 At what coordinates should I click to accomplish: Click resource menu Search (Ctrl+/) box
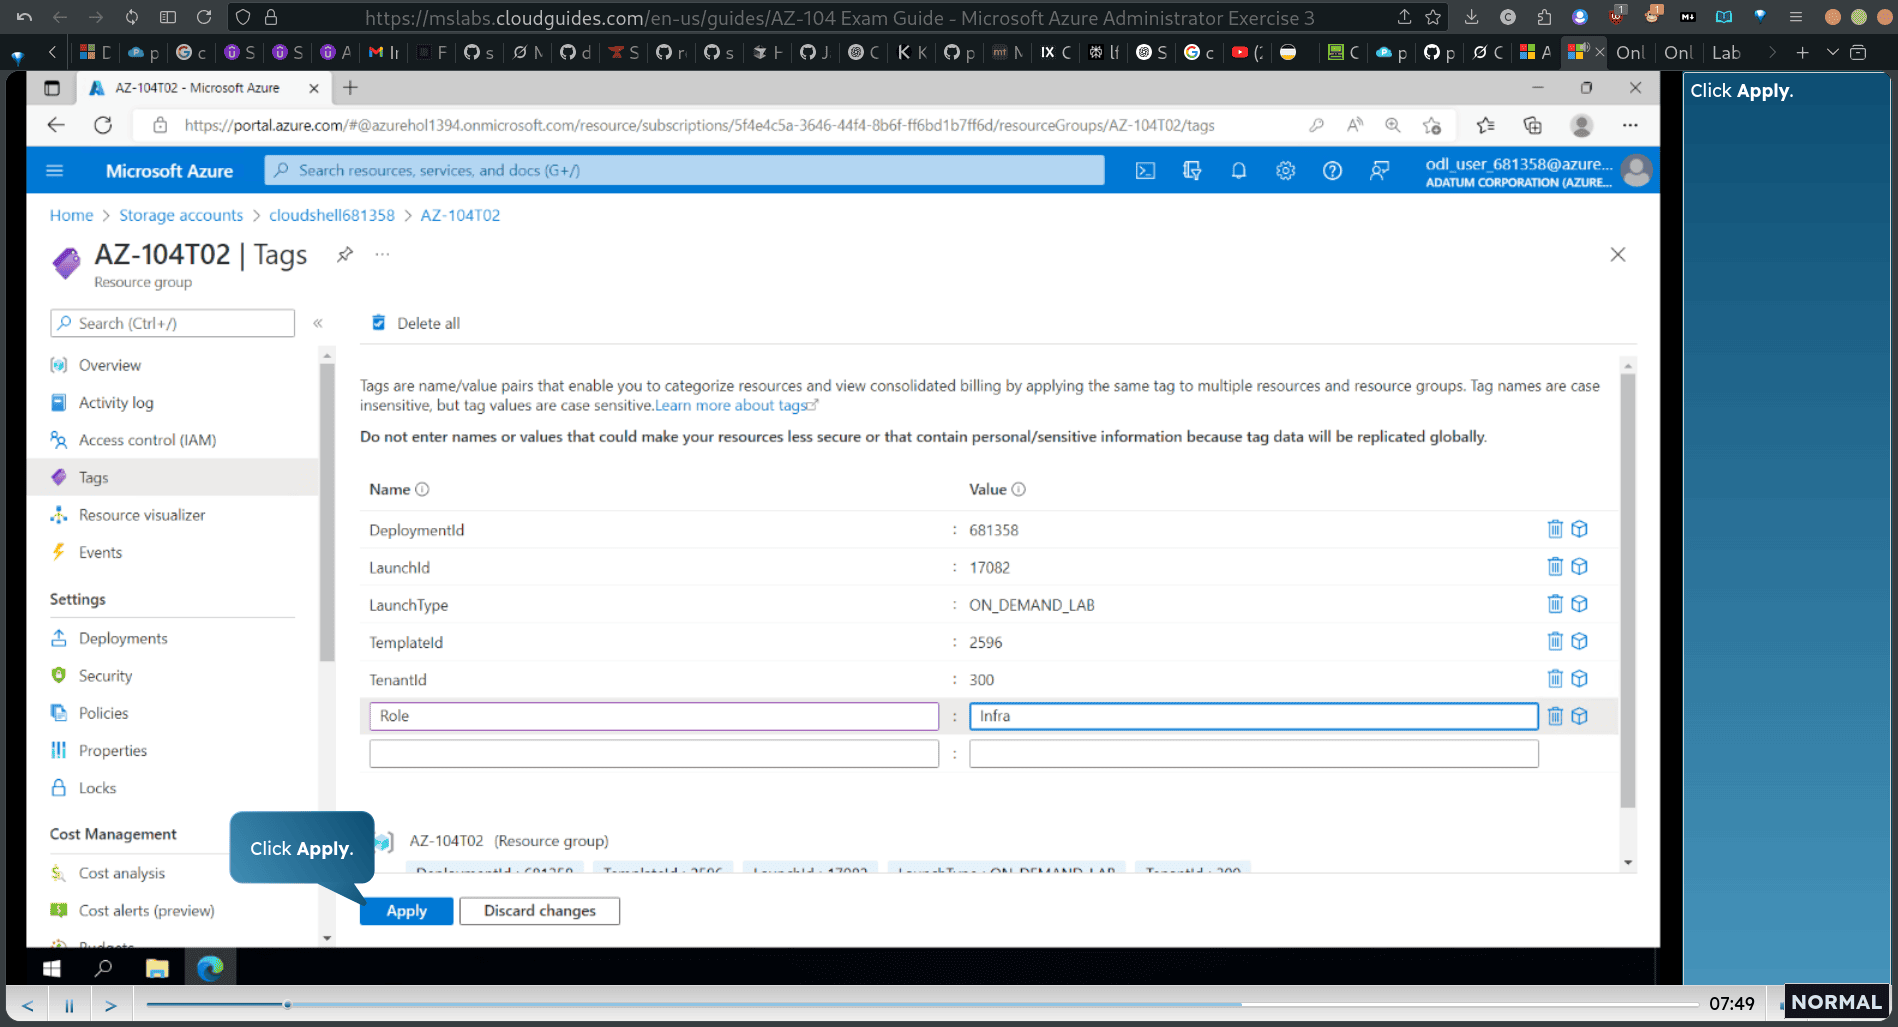click(x=172, y=323)
